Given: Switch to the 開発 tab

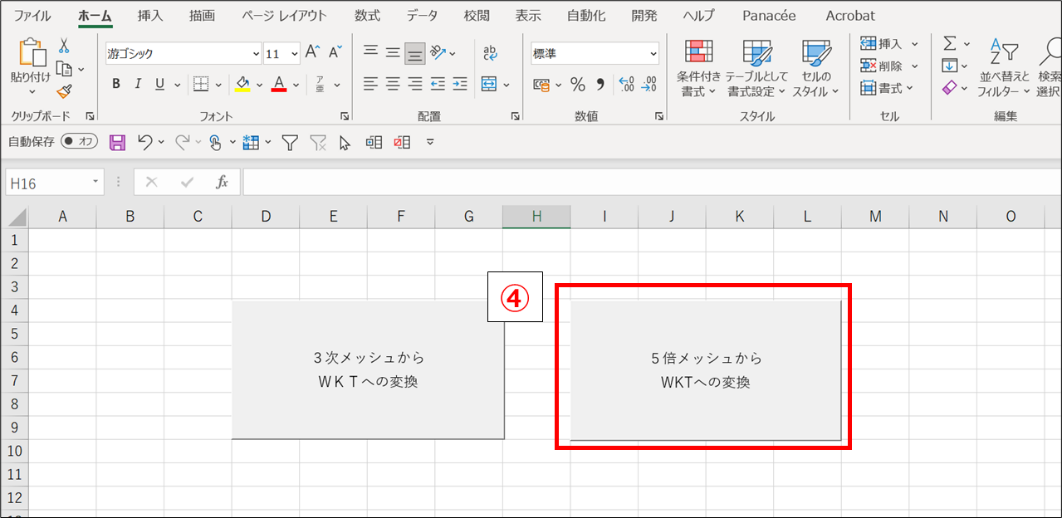Looking at the screenshot, I should [x=643, y=15].
